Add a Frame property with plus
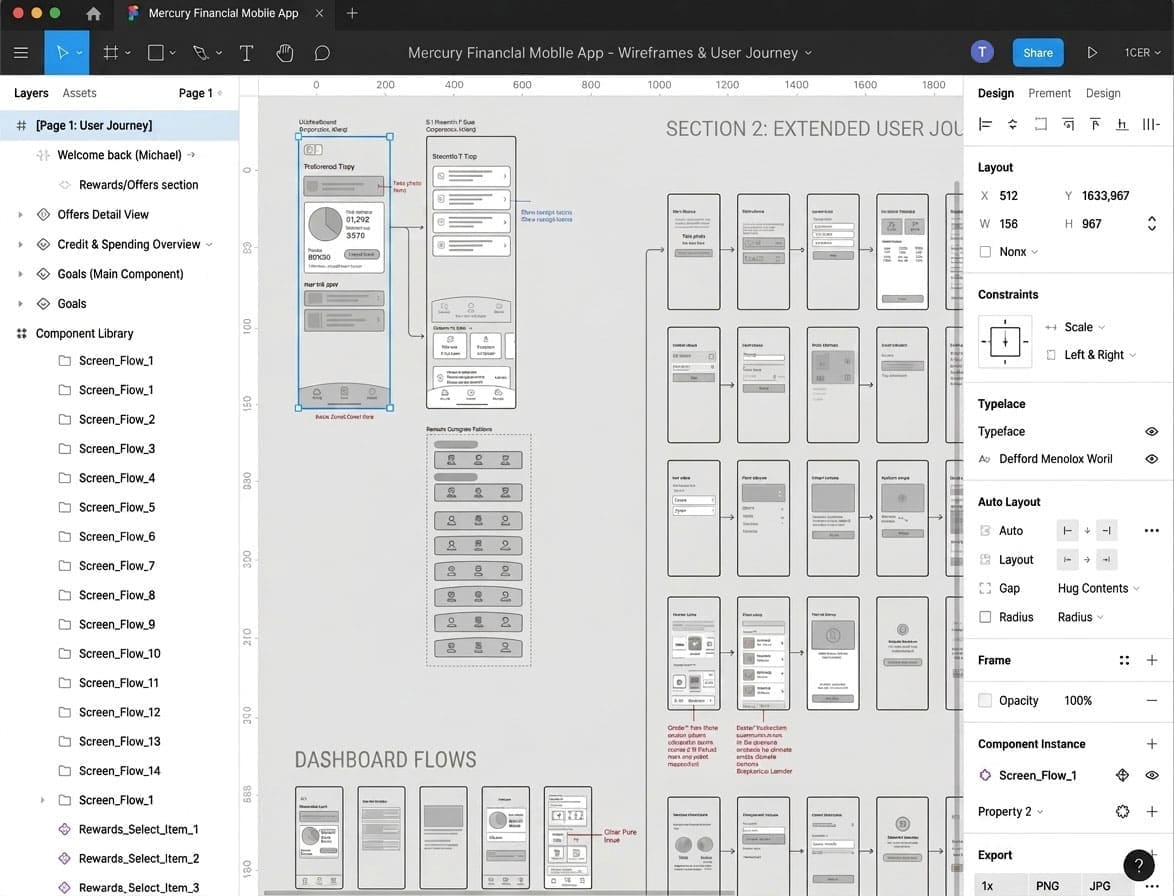The width and height of the screenshot is (1176, 896). click(x=1152, y=660)
